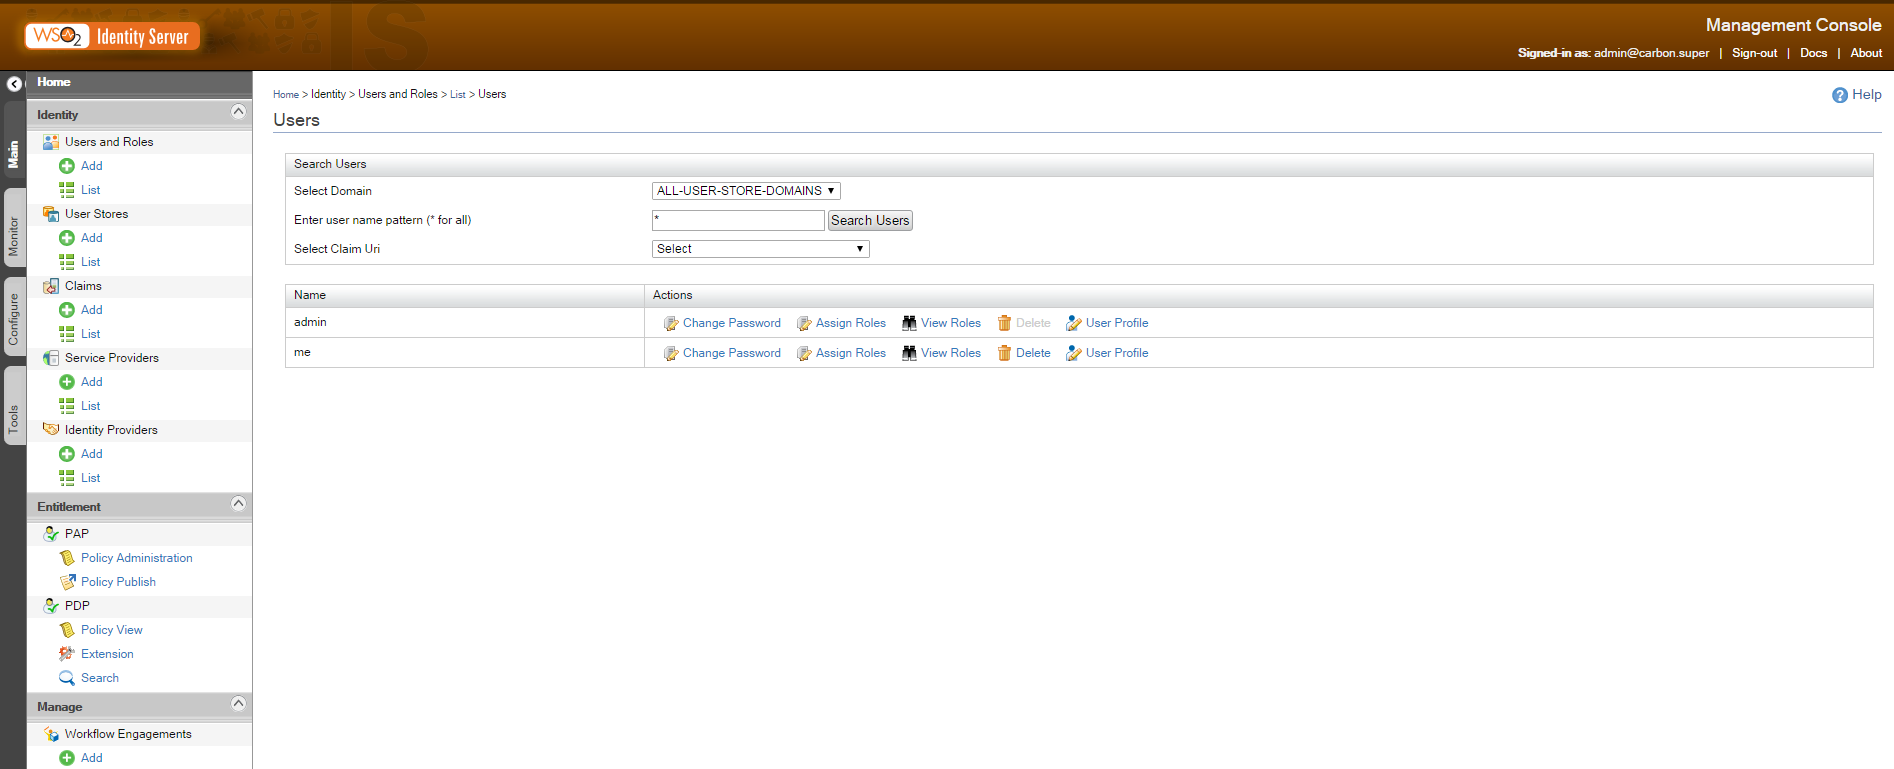Collapse the Entitlement menu section
Screen dimensions: 1894x769
[238, 504]
